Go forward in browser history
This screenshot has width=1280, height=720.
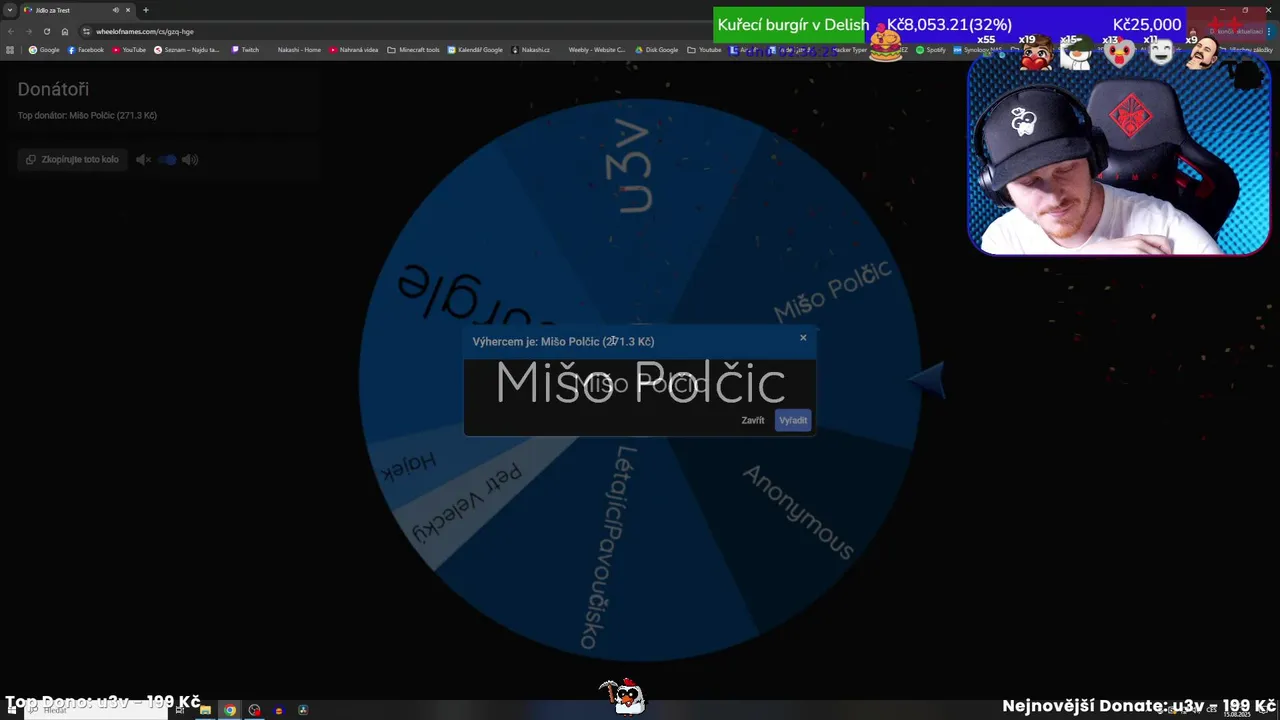click(29, 31)
